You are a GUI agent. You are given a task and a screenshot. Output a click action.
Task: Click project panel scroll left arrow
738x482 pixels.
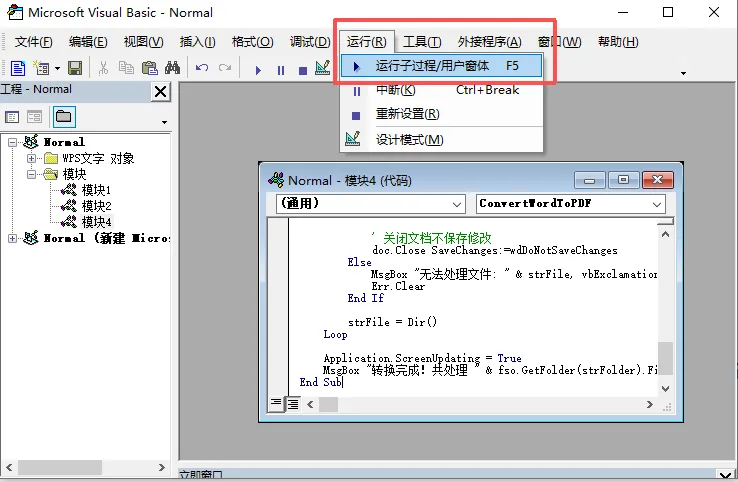pos(9,467)
